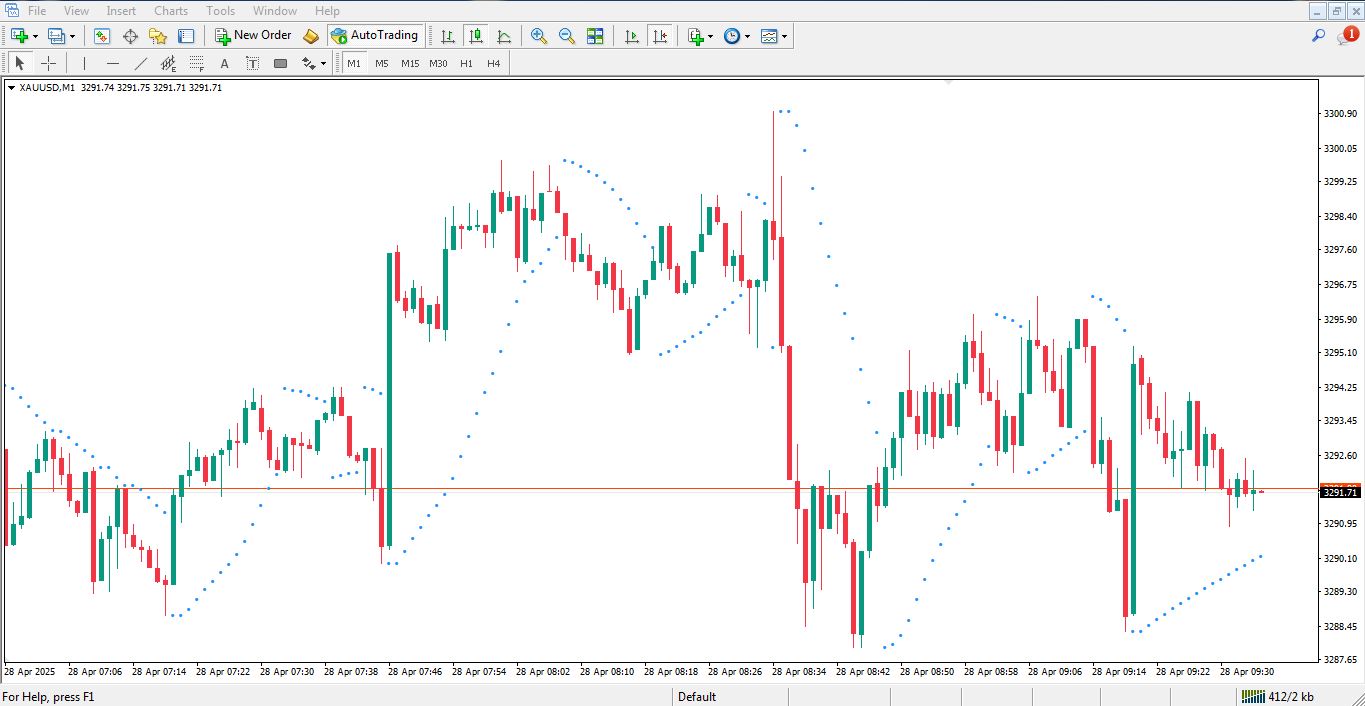The height and width of the screenshot is (706, 1365).
Task: Open the Indicators dropdown
Action: (x=696, y=36)
